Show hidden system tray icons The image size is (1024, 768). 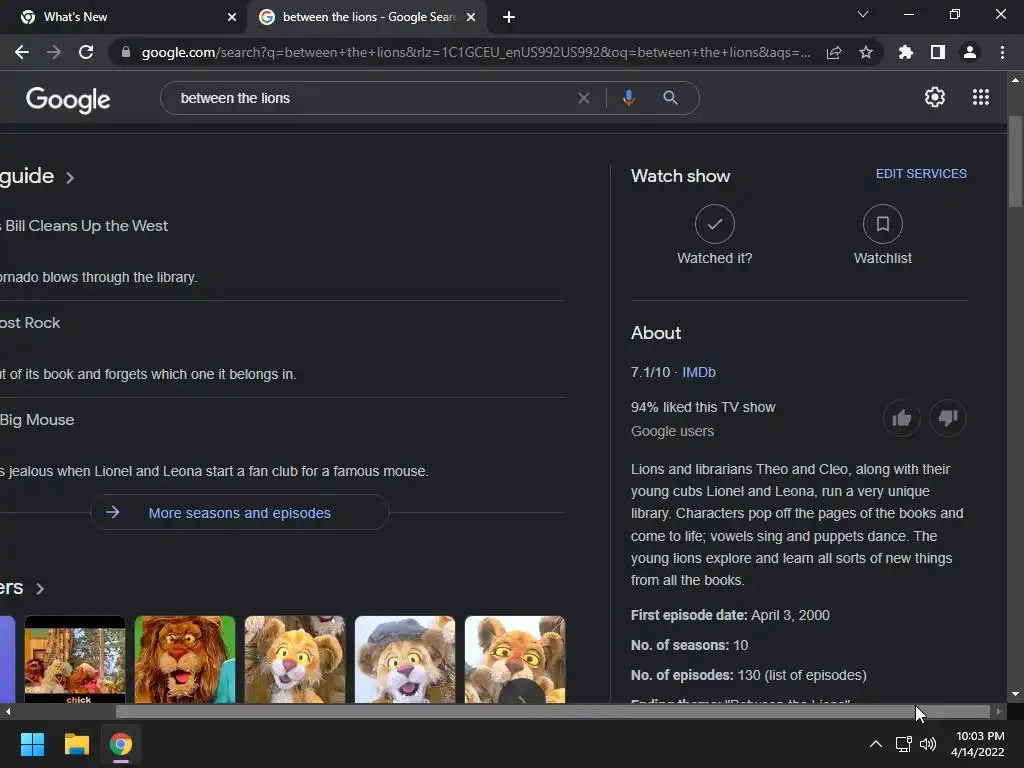876,744
